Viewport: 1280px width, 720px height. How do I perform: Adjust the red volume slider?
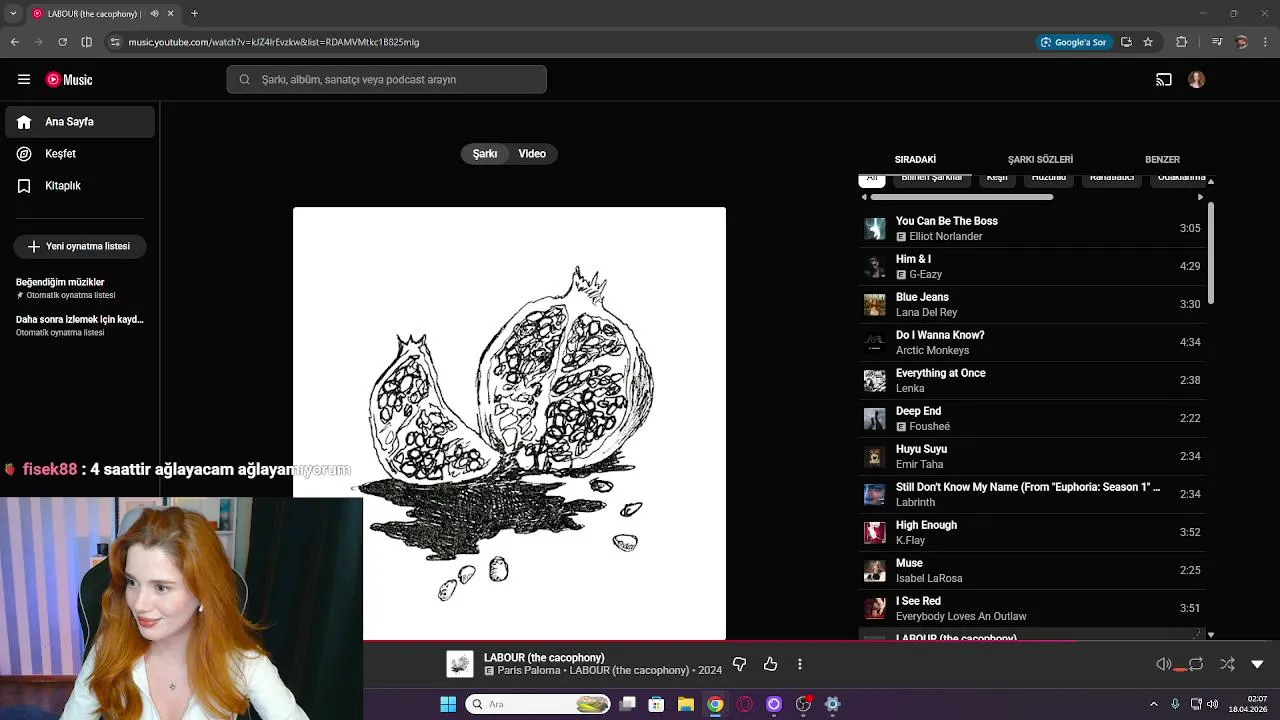[x=1180, y=669]
